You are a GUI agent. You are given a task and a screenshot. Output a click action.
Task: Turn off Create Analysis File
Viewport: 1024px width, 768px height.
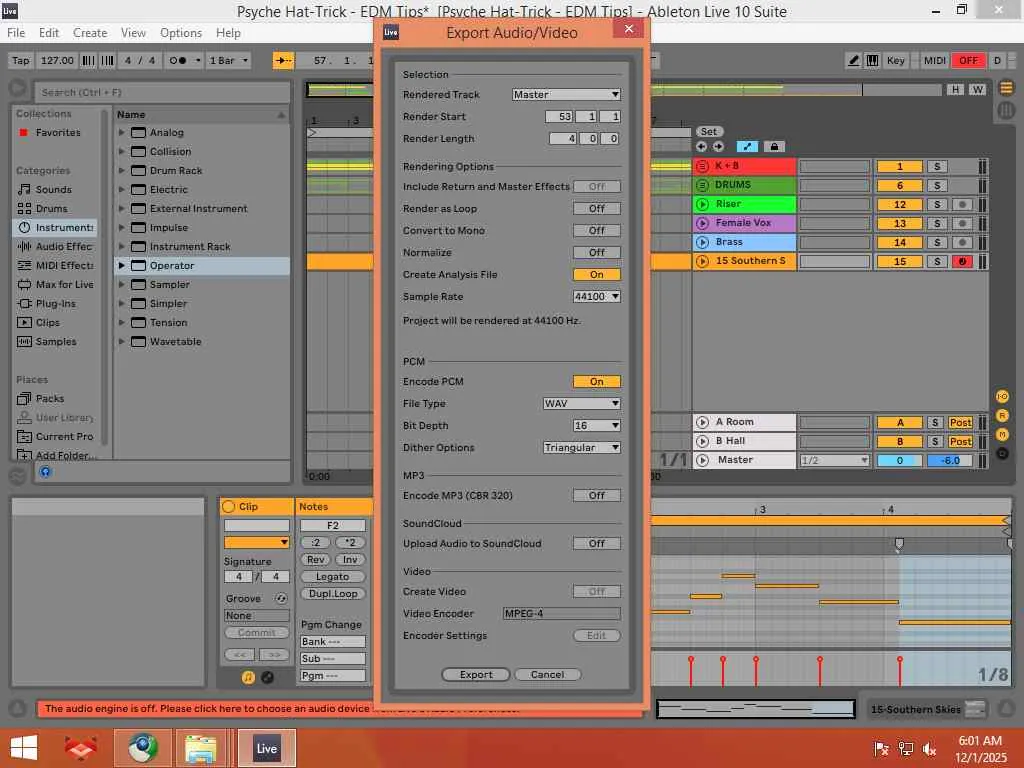pos(596,274)
